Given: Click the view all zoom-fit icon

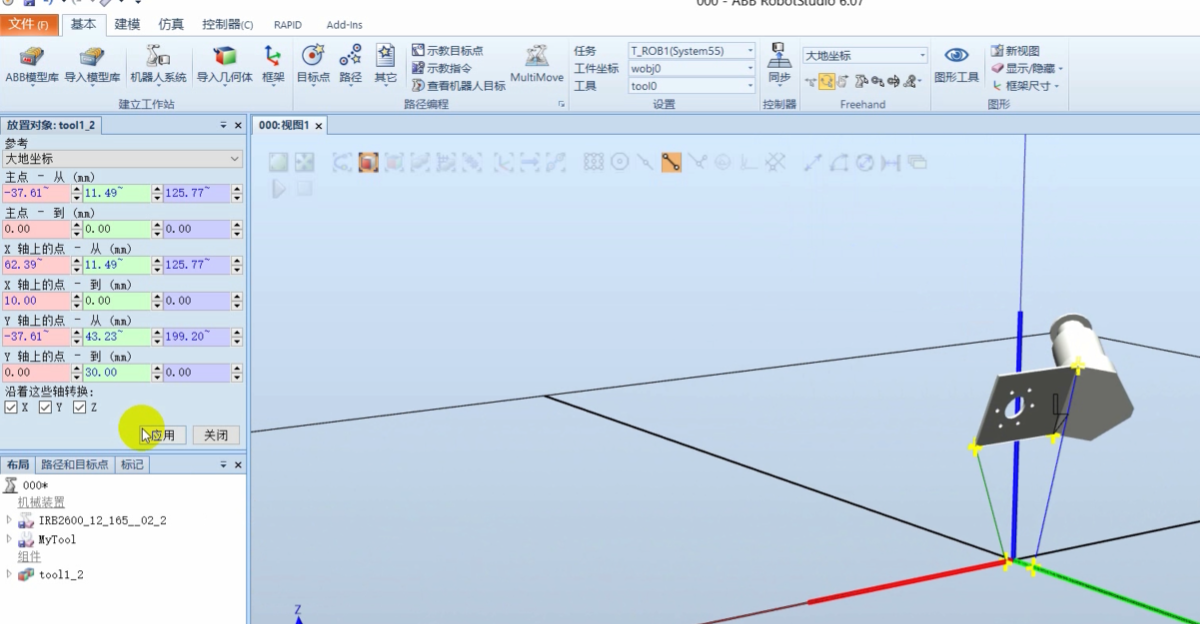Looking at the screenshot, I should click(279, 162).
